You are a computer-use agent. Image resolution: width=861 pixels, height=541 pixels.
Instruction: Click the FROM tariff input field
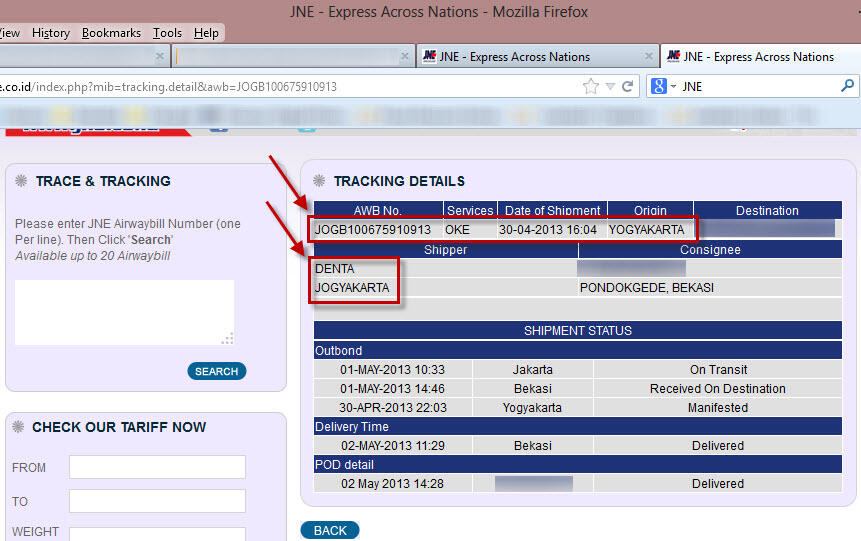click(x=158, y=467)
